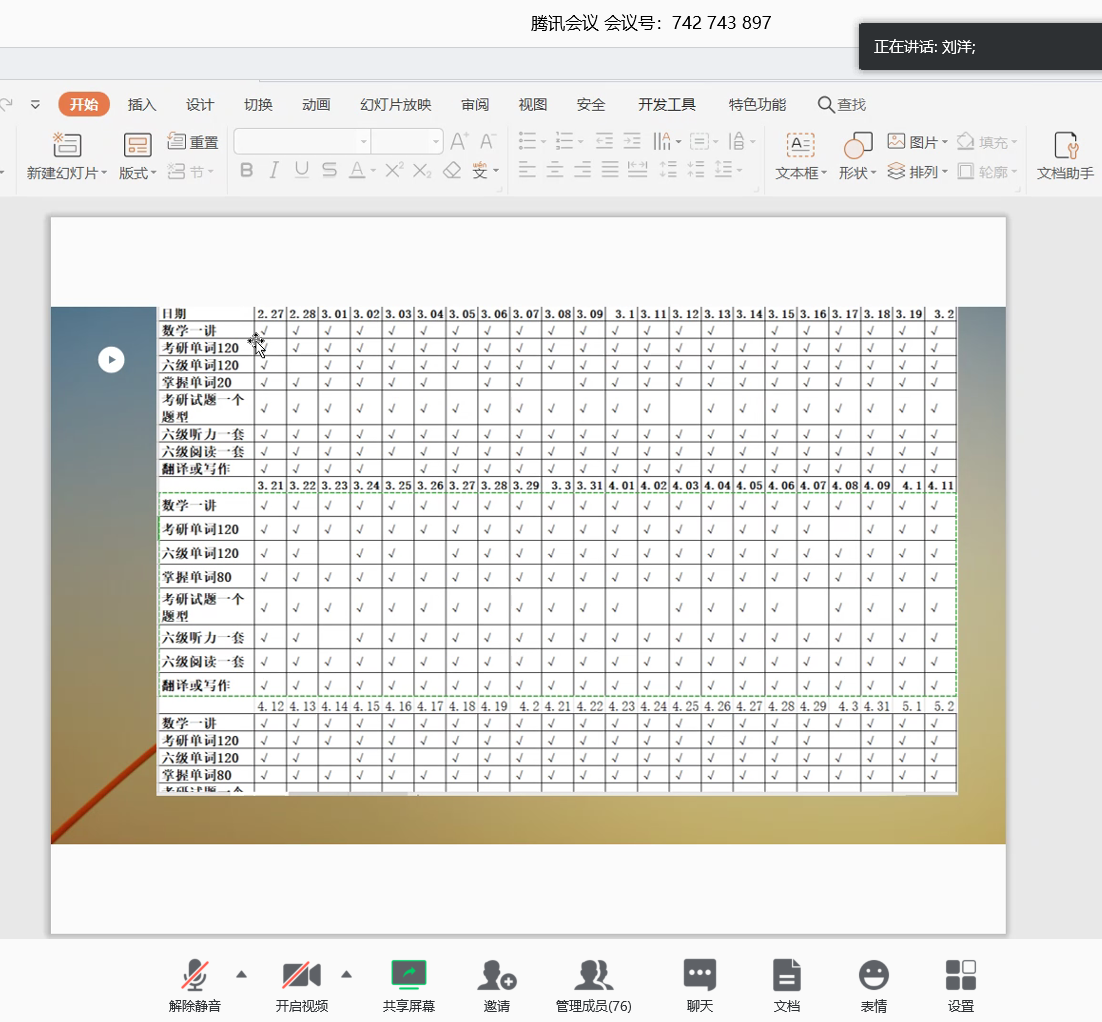This screenshot has width=1102, height=1022.
Task: Click the 重置 reset button
Action: click(x=193, y=142)
